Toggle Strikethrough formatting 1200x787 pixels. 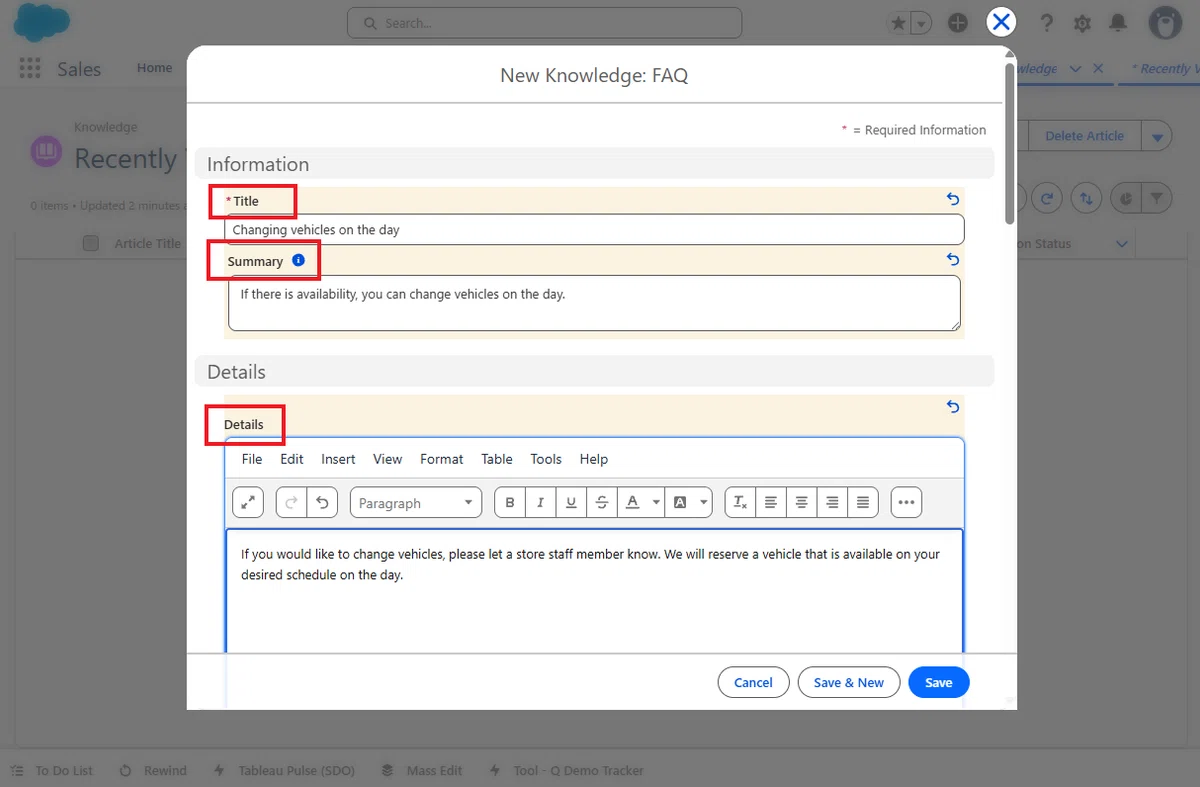click(601, 502)
